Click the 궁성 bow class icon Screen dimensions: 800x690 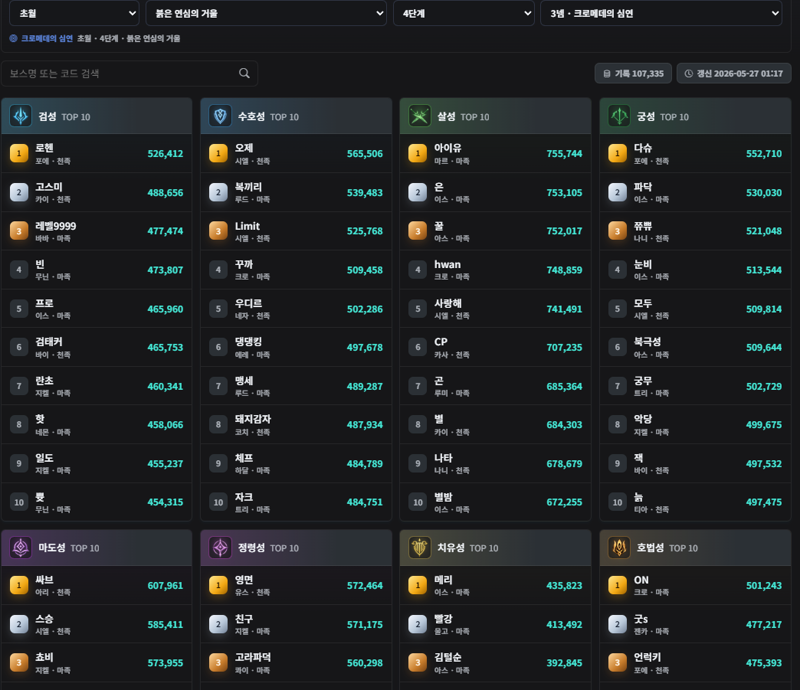[x=619, y=116]
